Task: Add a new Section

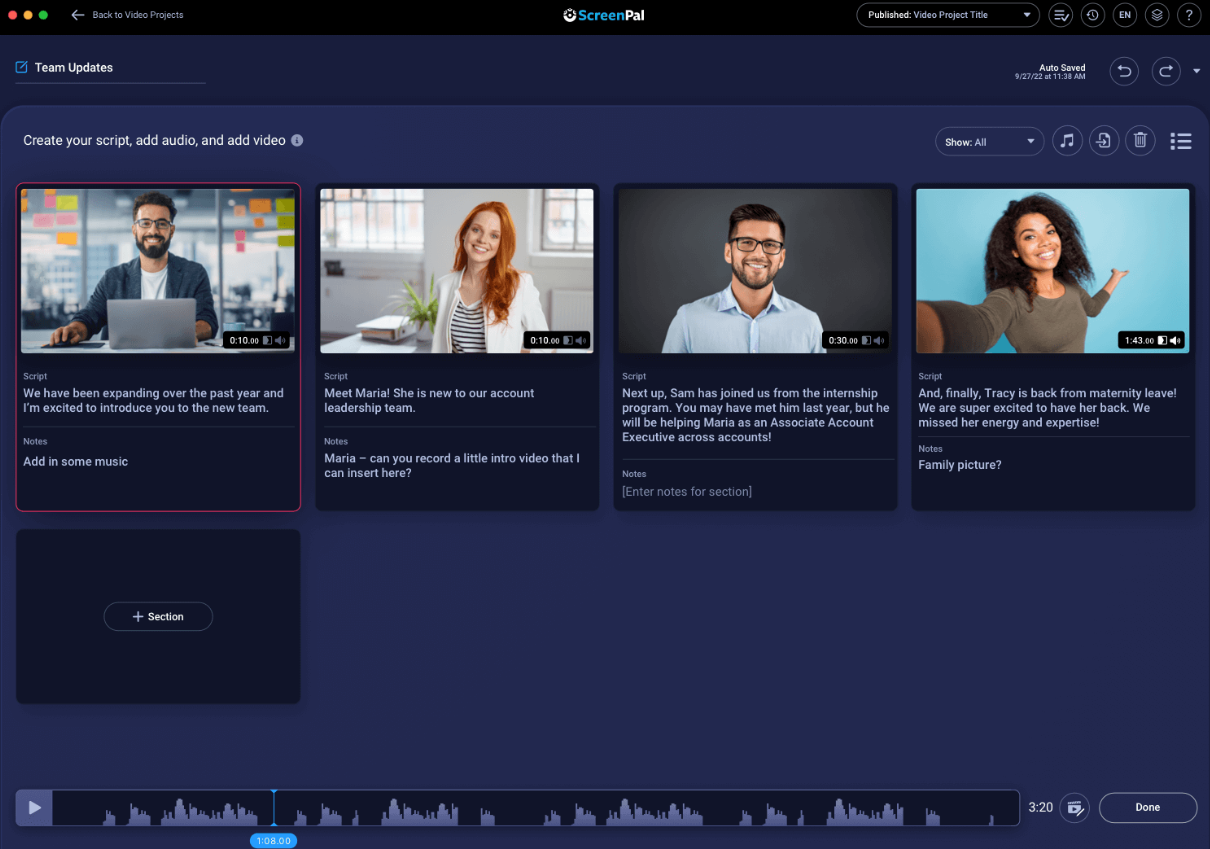Action: [158, 617]
